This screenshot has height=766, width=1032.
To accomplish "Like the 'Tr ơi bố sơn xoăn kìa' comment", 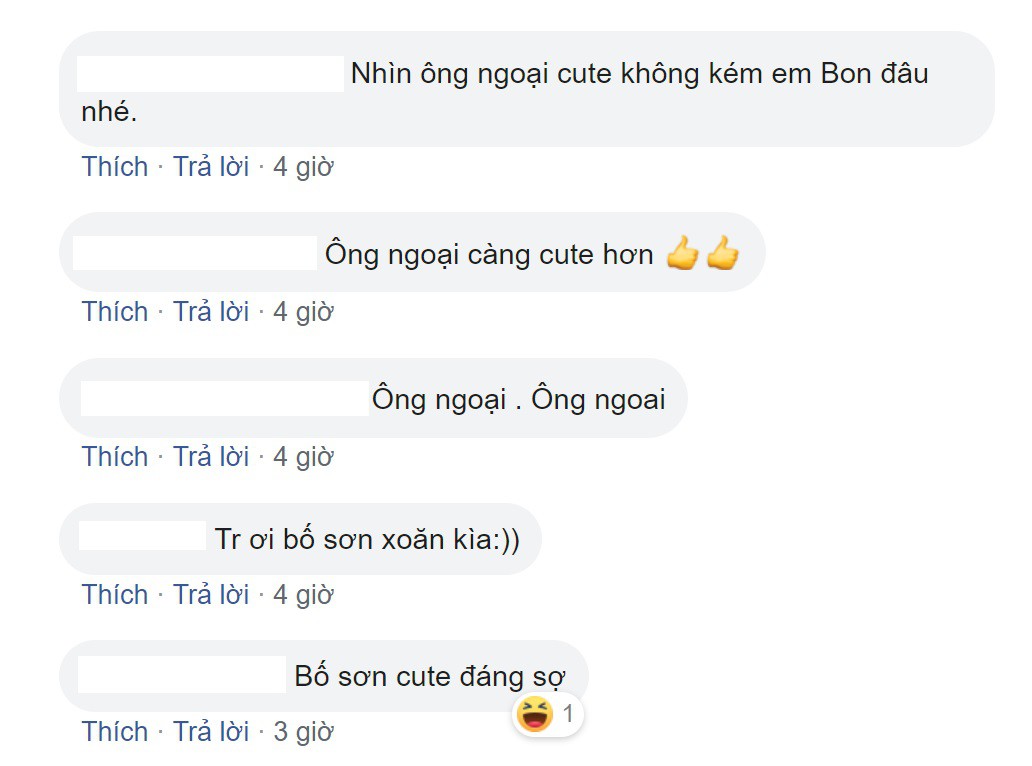I will coord(115,594).
